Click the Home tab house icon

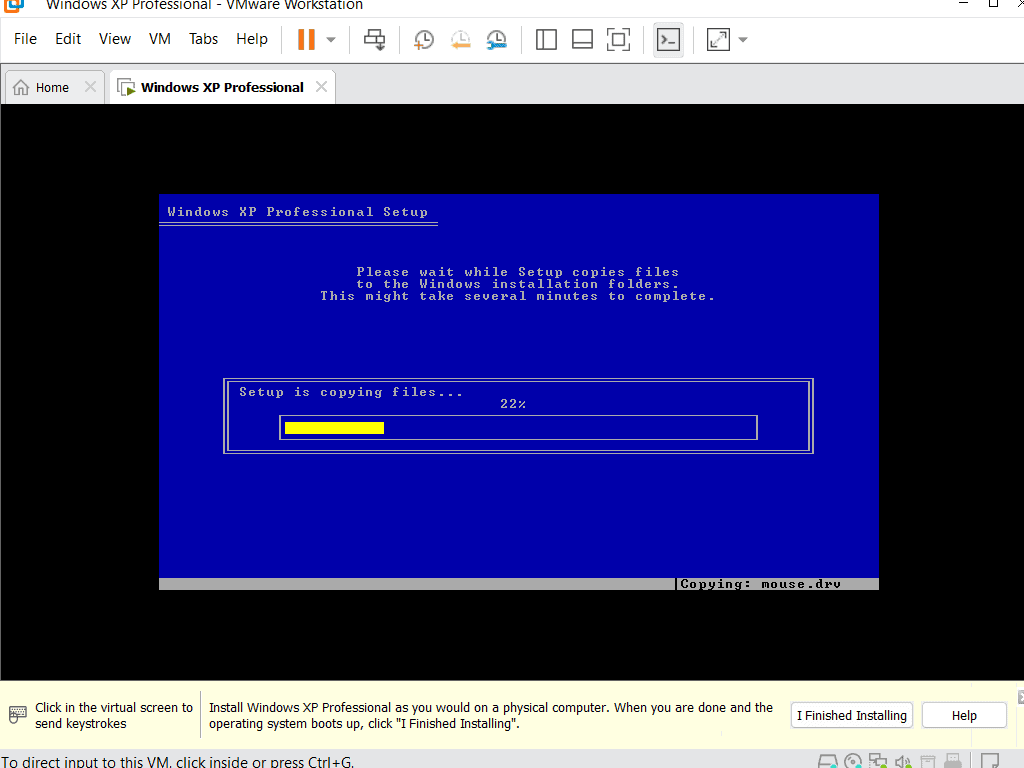coord(21,88)
